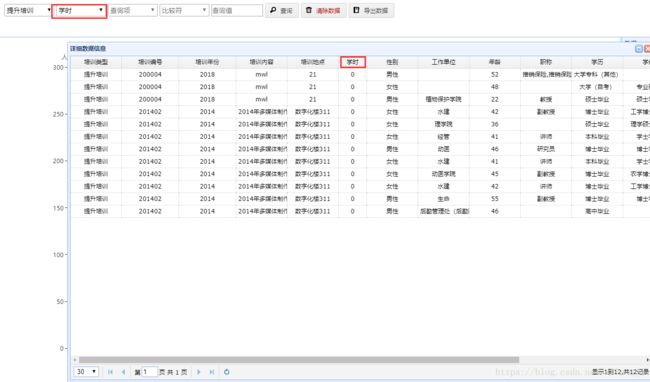650x382 pixels.
Task: Open the 学时 statistics dropdown
Action: [x=80, y=11]
